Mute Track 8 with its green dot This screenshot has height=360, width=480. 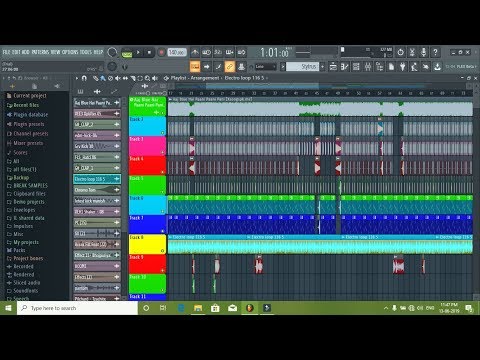pyautogui.click(x=163, y=251)
